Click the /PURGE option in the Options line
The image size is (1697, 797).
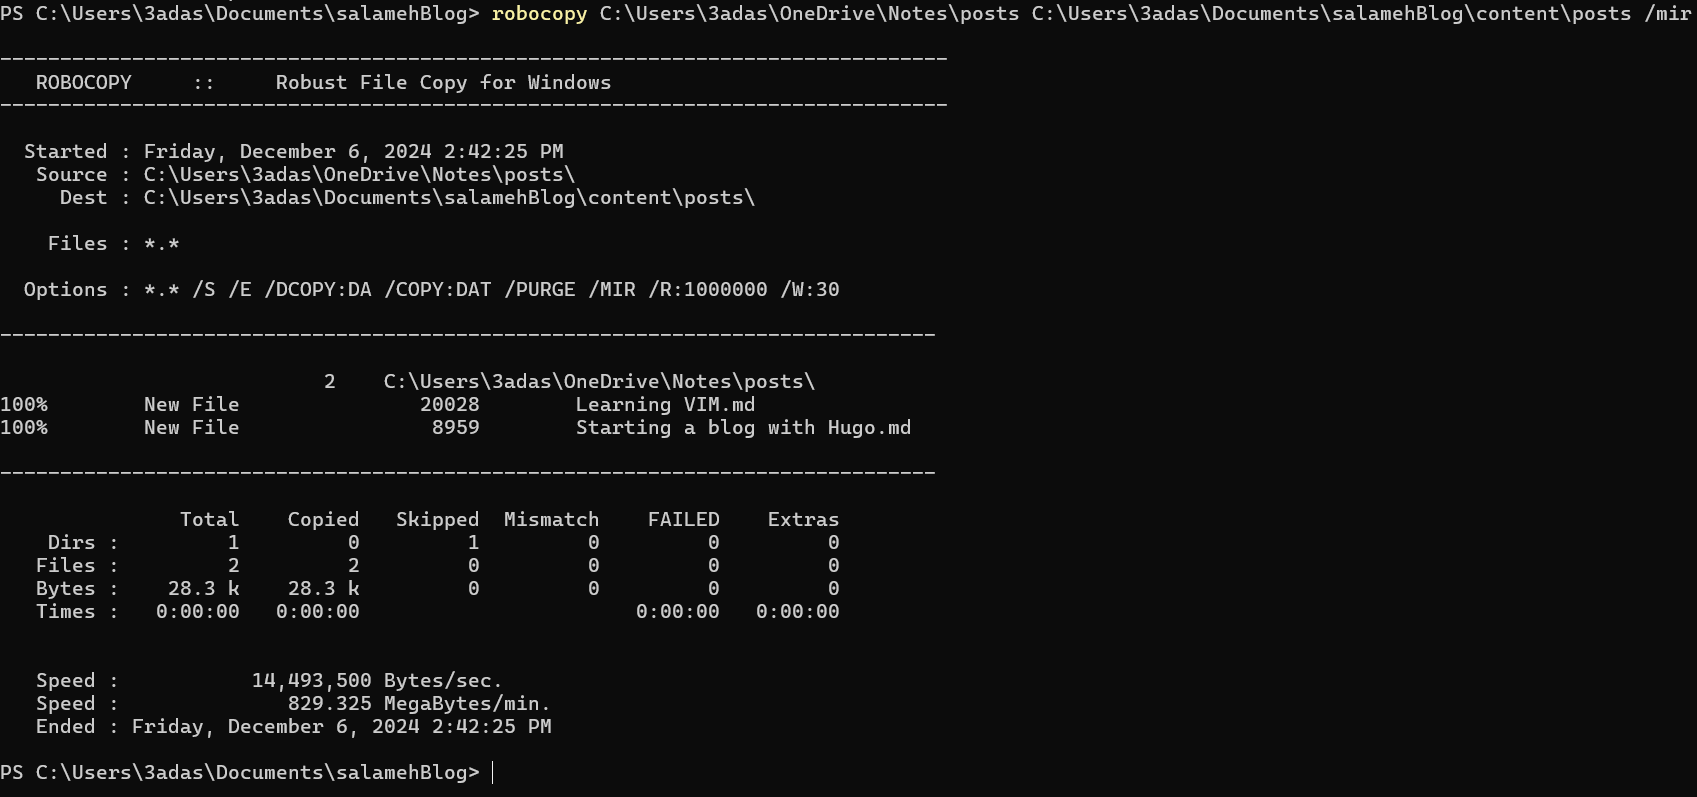[x=540, y=290]
